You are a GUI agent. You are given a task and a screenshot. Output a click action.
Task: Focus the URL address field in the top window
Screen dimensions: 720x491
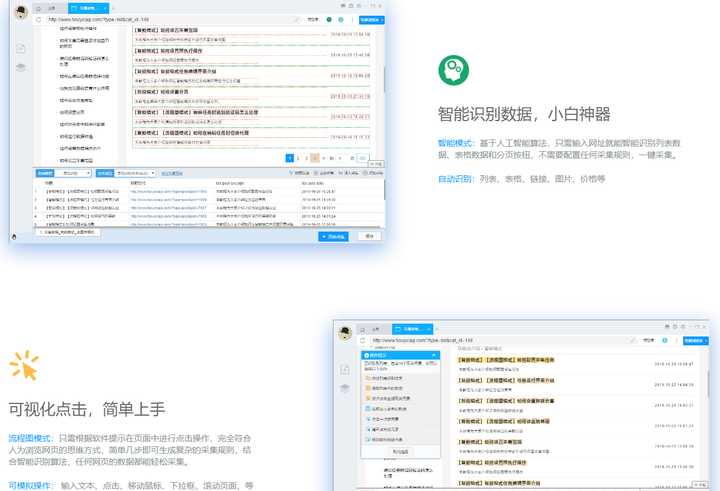click(x=170, y=20)
